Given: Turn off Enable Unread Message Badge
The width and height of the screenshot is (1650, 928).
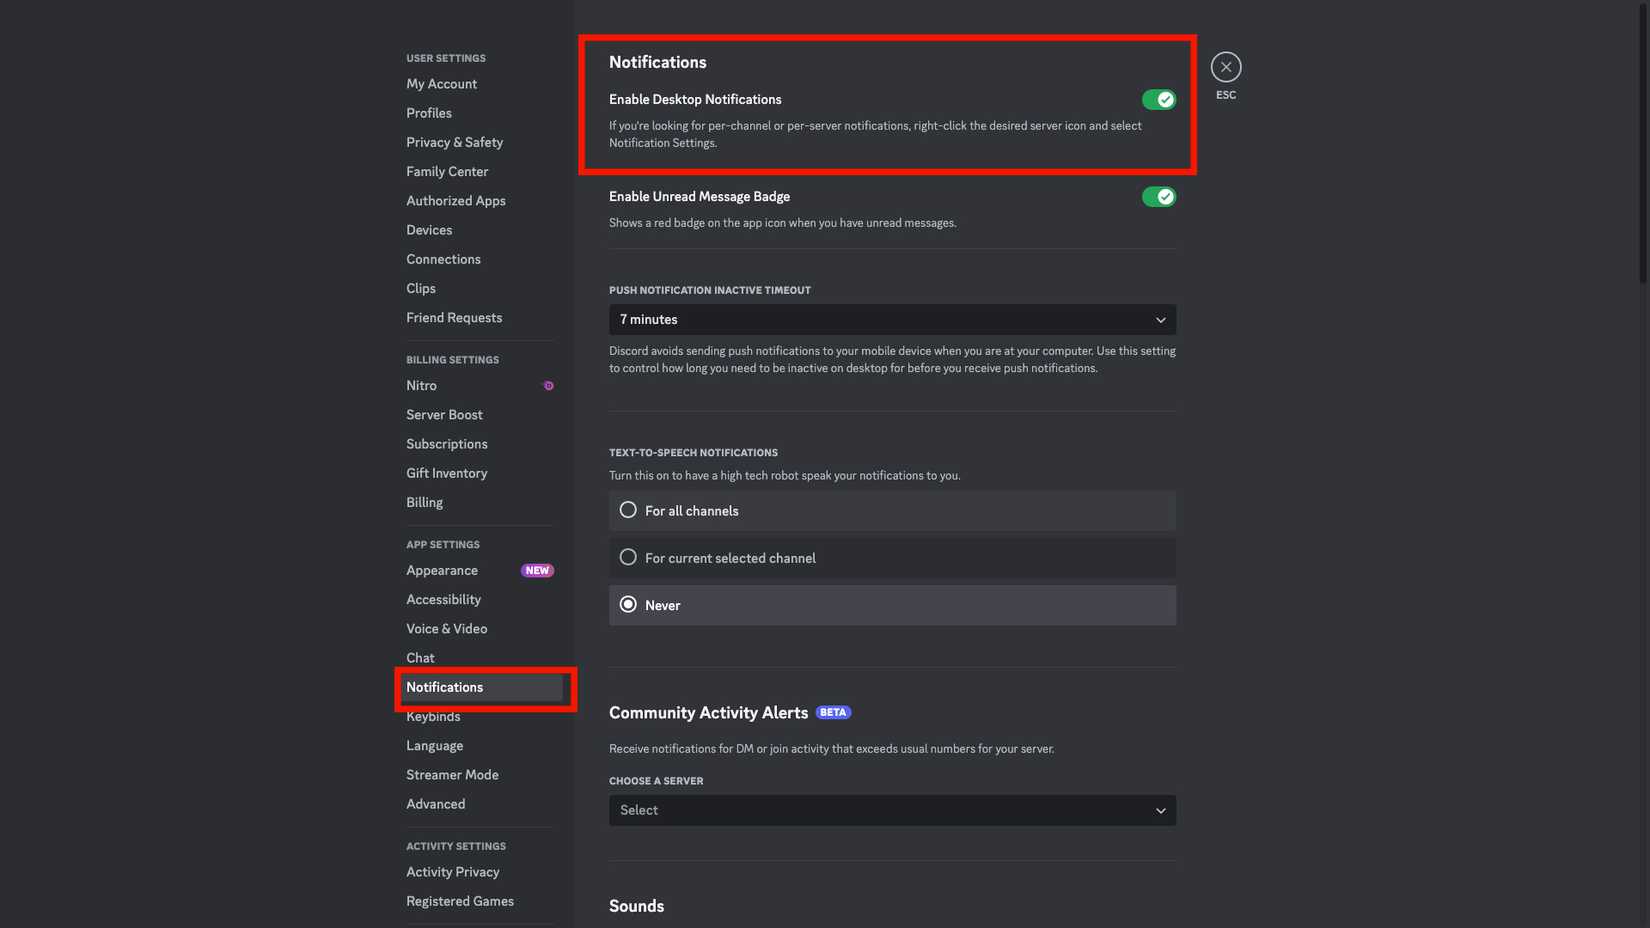Looking at the screenshot, I should coord(1159,196).
